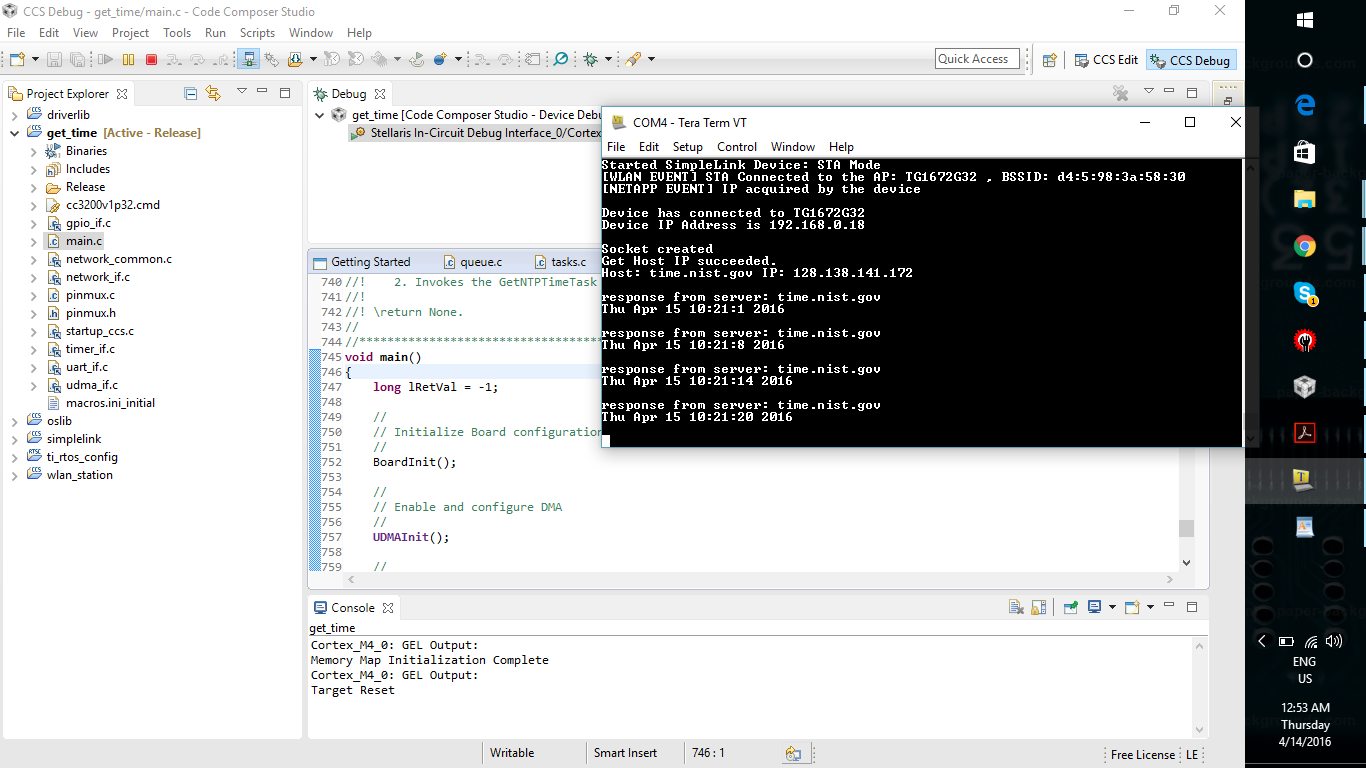Image resolution: width=1366 pixels, height=768 pixels.
Task: Open Microsoft Edge from the taskbar
Action: [x=1304, y=104]
